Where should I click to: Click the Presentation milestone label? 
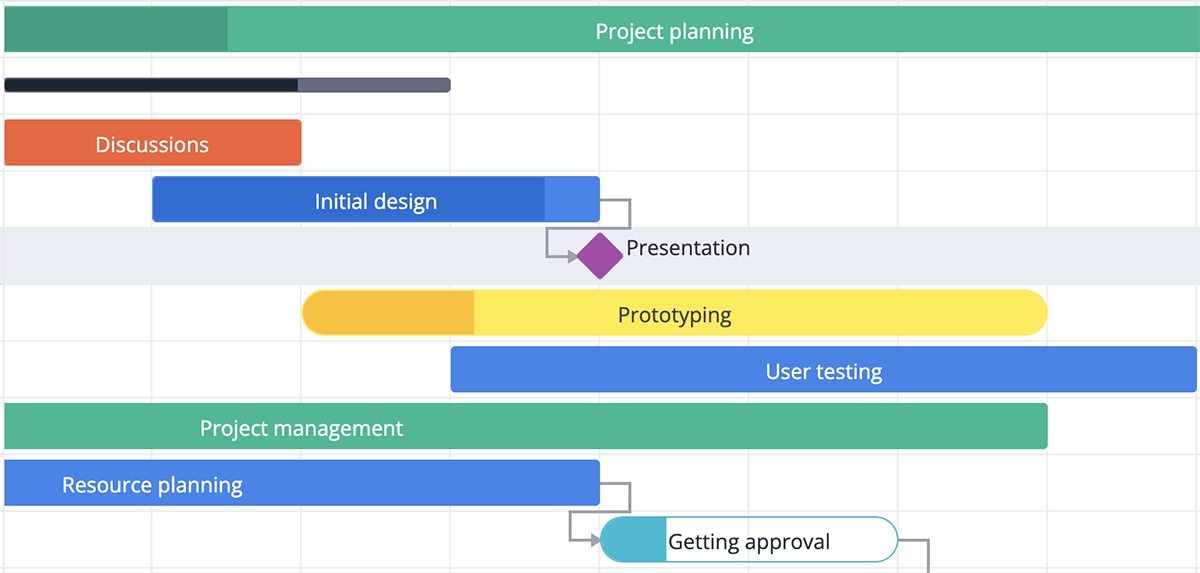[688, 248]
